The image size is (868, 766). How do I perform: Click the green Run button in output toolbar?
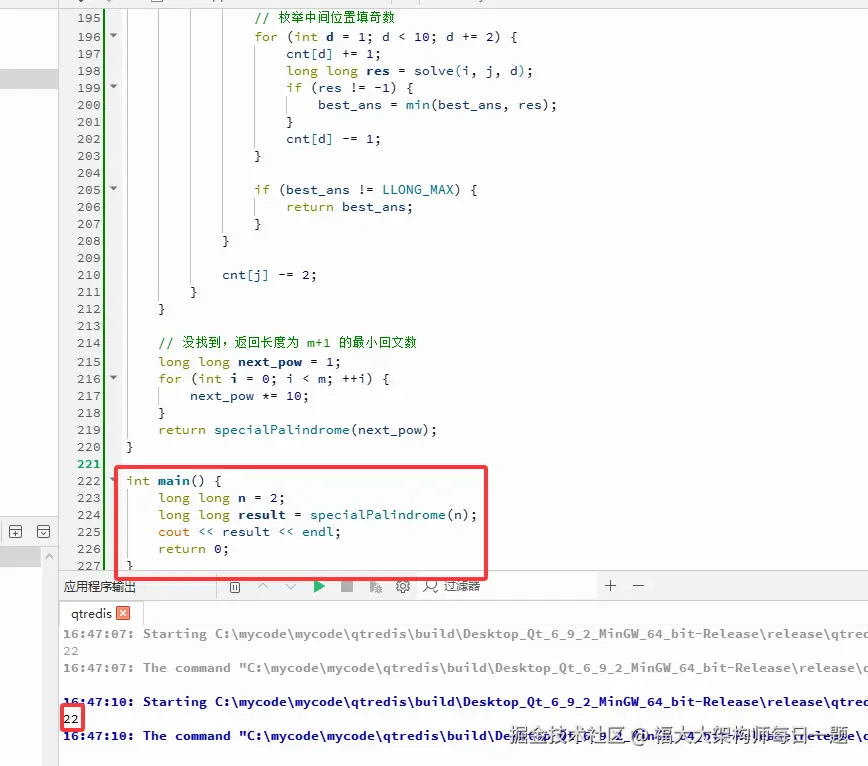[319, 587]
